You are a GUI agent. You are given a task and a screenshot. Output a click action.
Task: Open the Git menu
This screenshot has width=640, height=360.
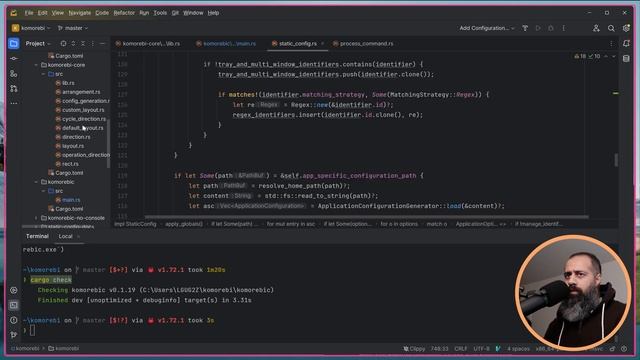pyautogui.click(x=175, y=13)
